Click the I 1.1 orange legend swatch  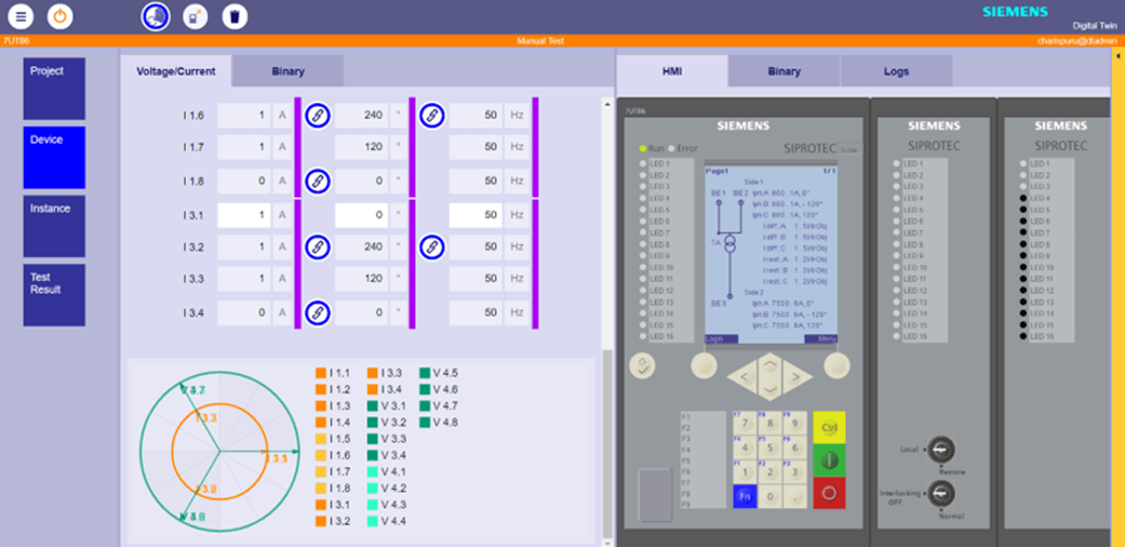321,373
